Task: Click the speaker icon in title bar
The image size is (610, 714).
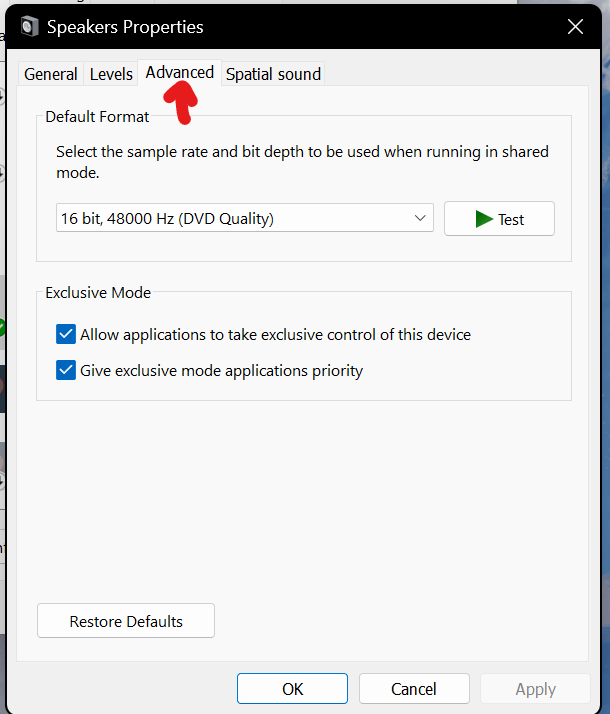Action: coord(30,26)
